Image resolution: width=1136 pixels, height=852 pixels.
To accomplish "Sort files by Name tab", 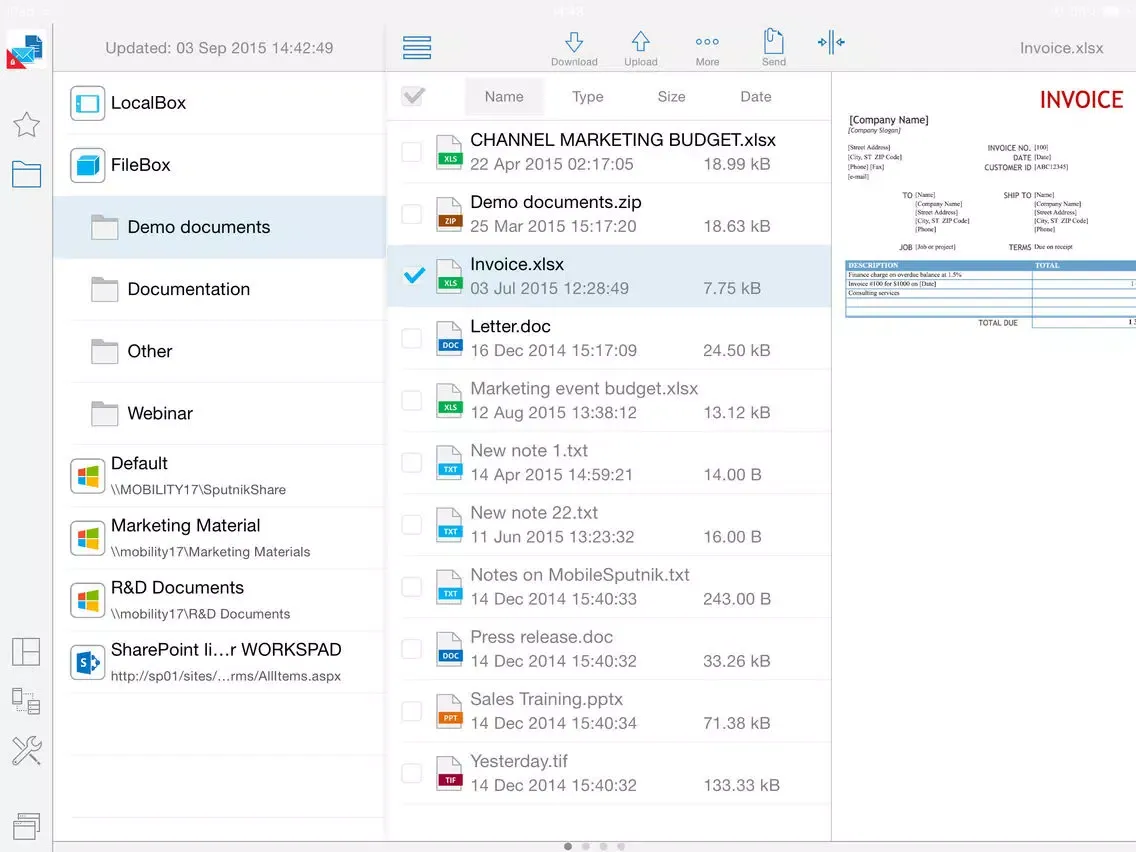I will pos(504,96).
